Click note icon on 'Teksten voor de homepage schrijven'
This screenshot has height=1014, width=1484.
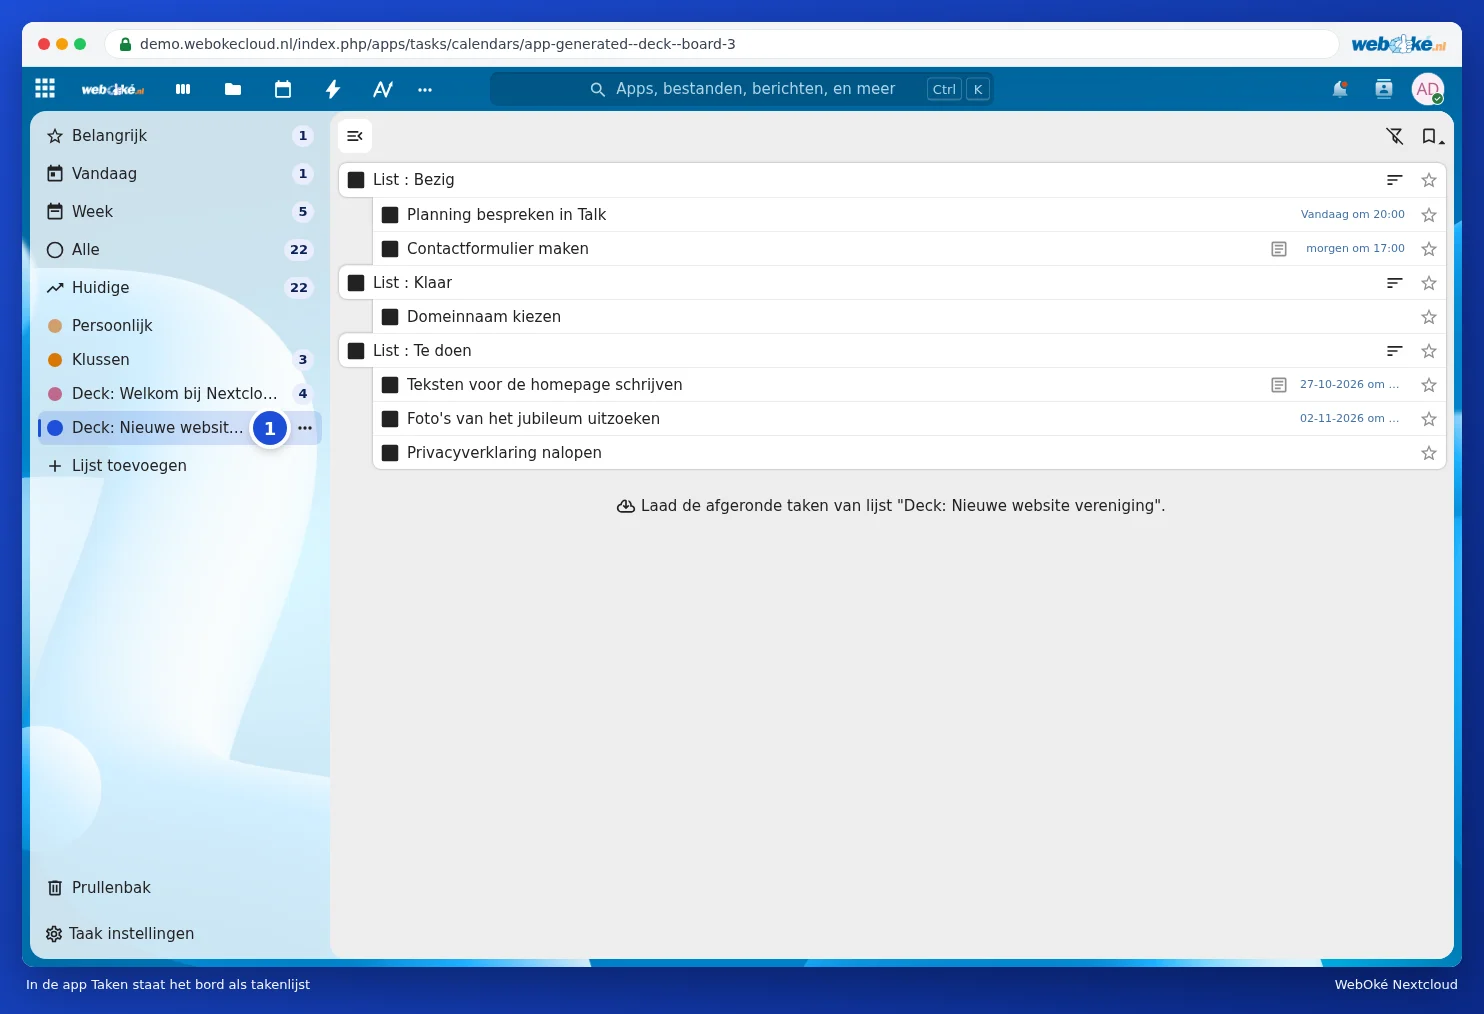pyautogui.click(x=1279, y=385)
